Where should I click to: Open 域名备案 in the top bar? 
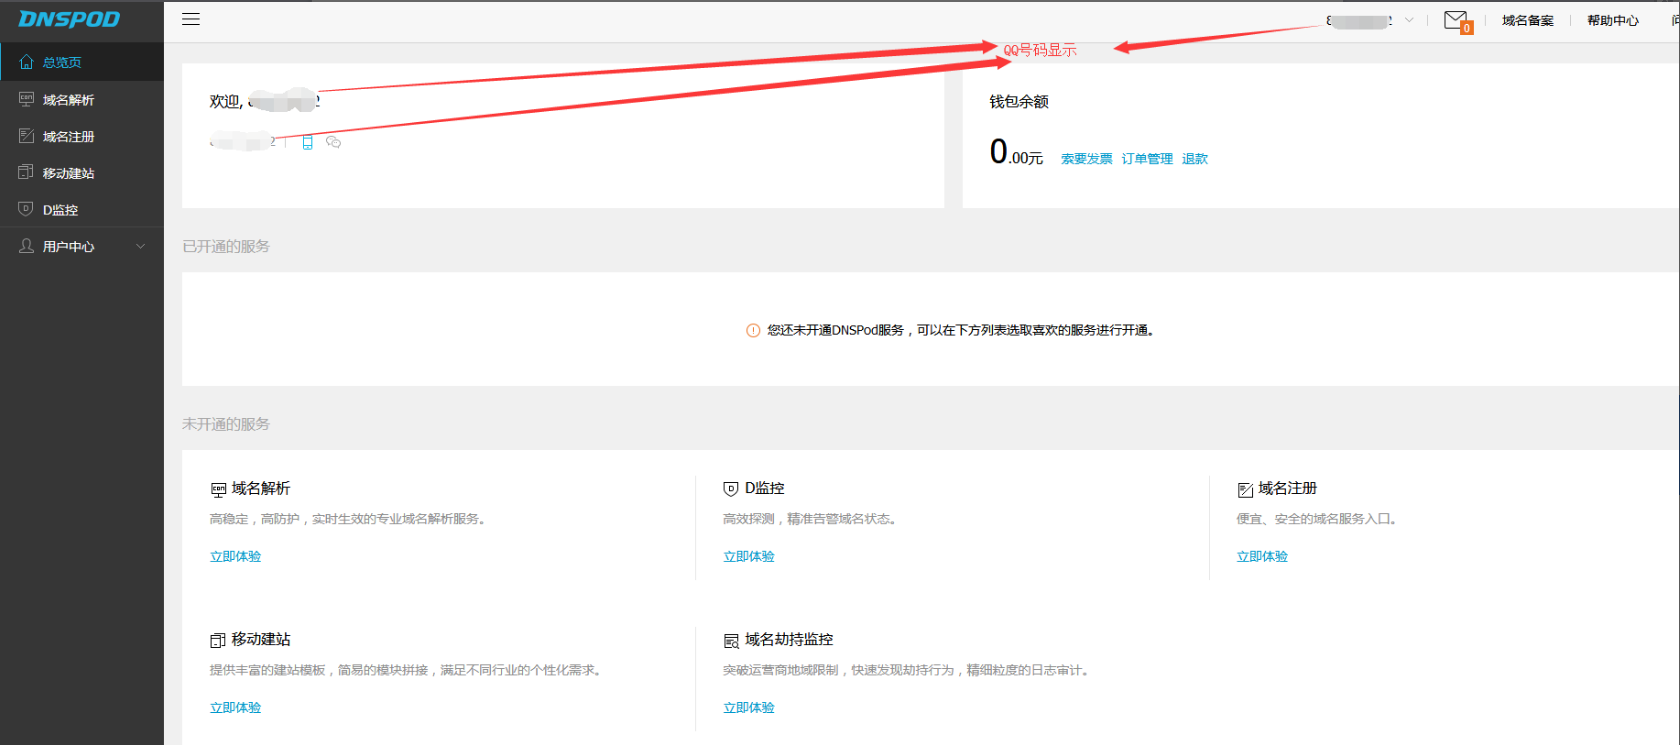1527,20
